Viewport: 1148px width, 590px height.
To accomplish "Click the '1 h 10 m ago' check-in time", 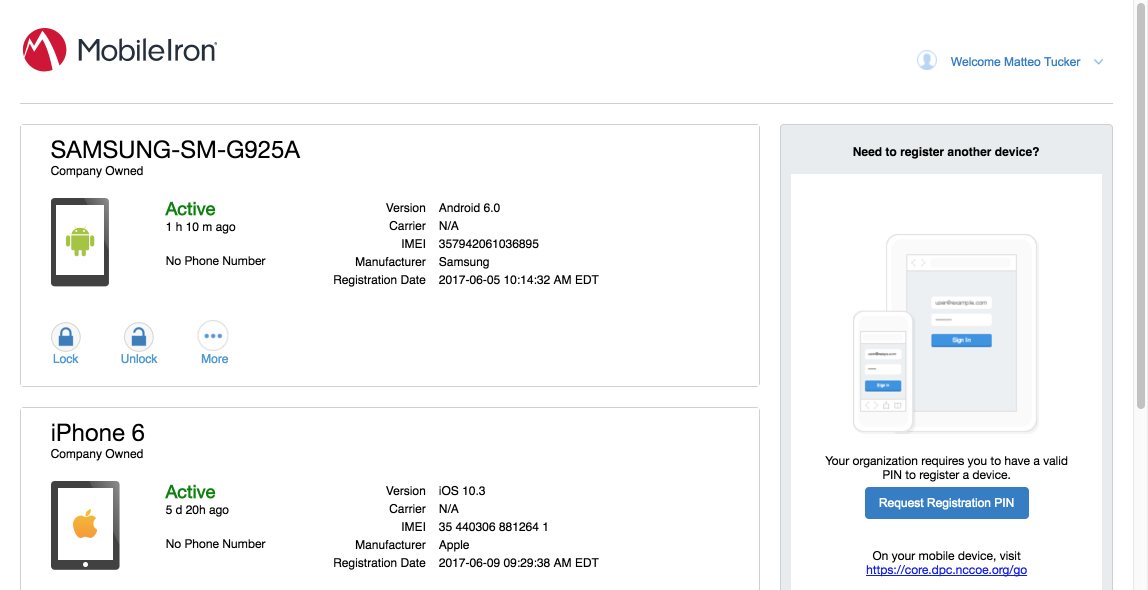I will click(x=201, y=227).
